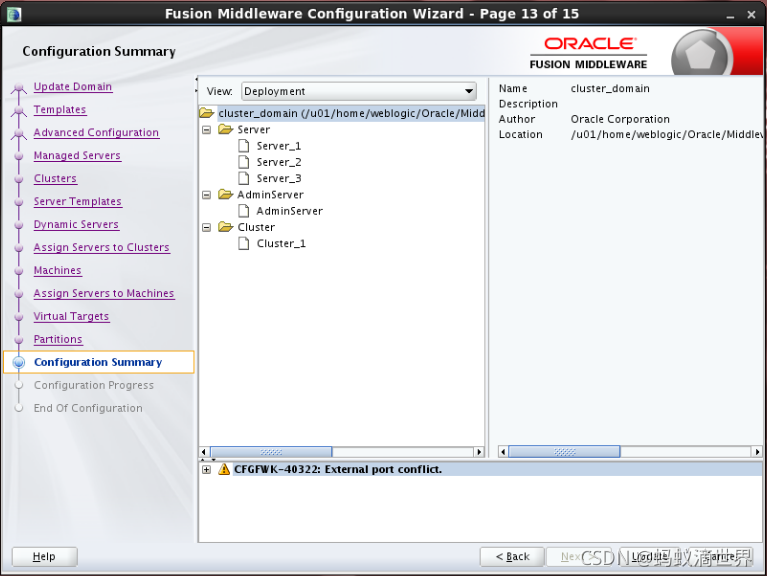Close the Configuration Wizard window
Image resolution: width=767 pixels, height=576 pixels.
pyautogui.click(x=751, y=15)
